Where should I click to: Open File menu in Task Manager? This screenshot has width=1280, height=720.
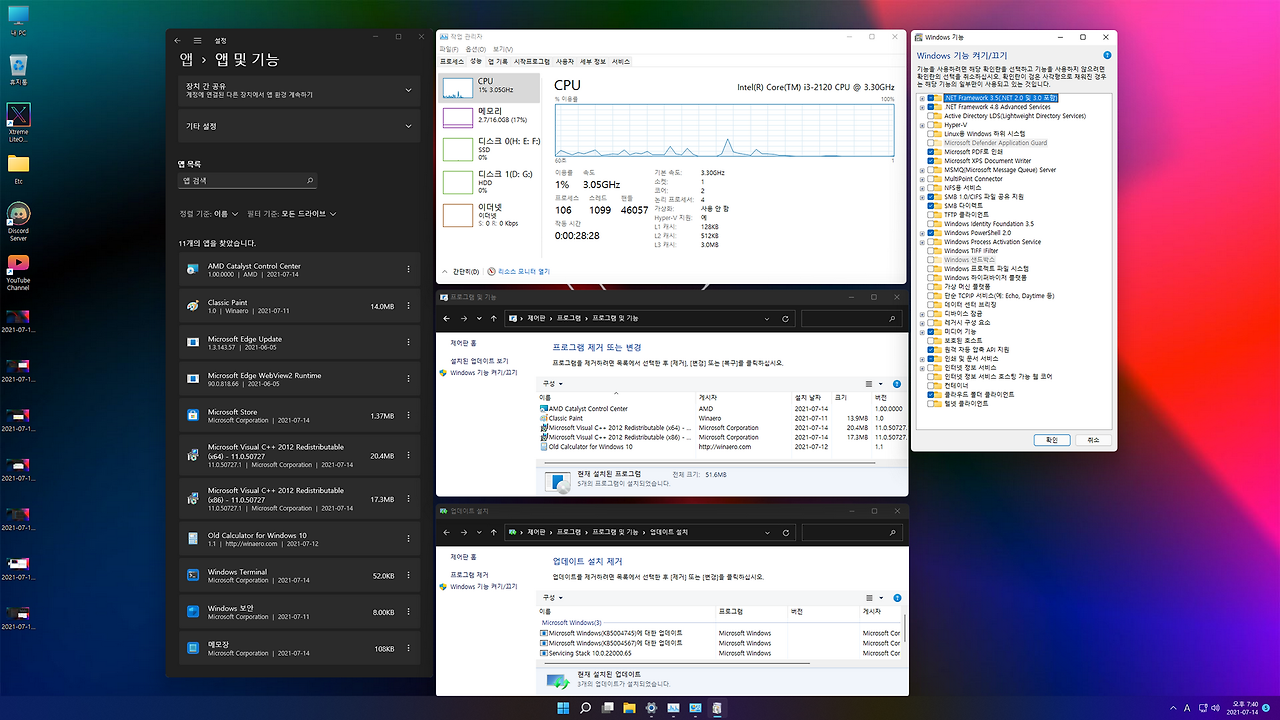[x=448, y=49]
